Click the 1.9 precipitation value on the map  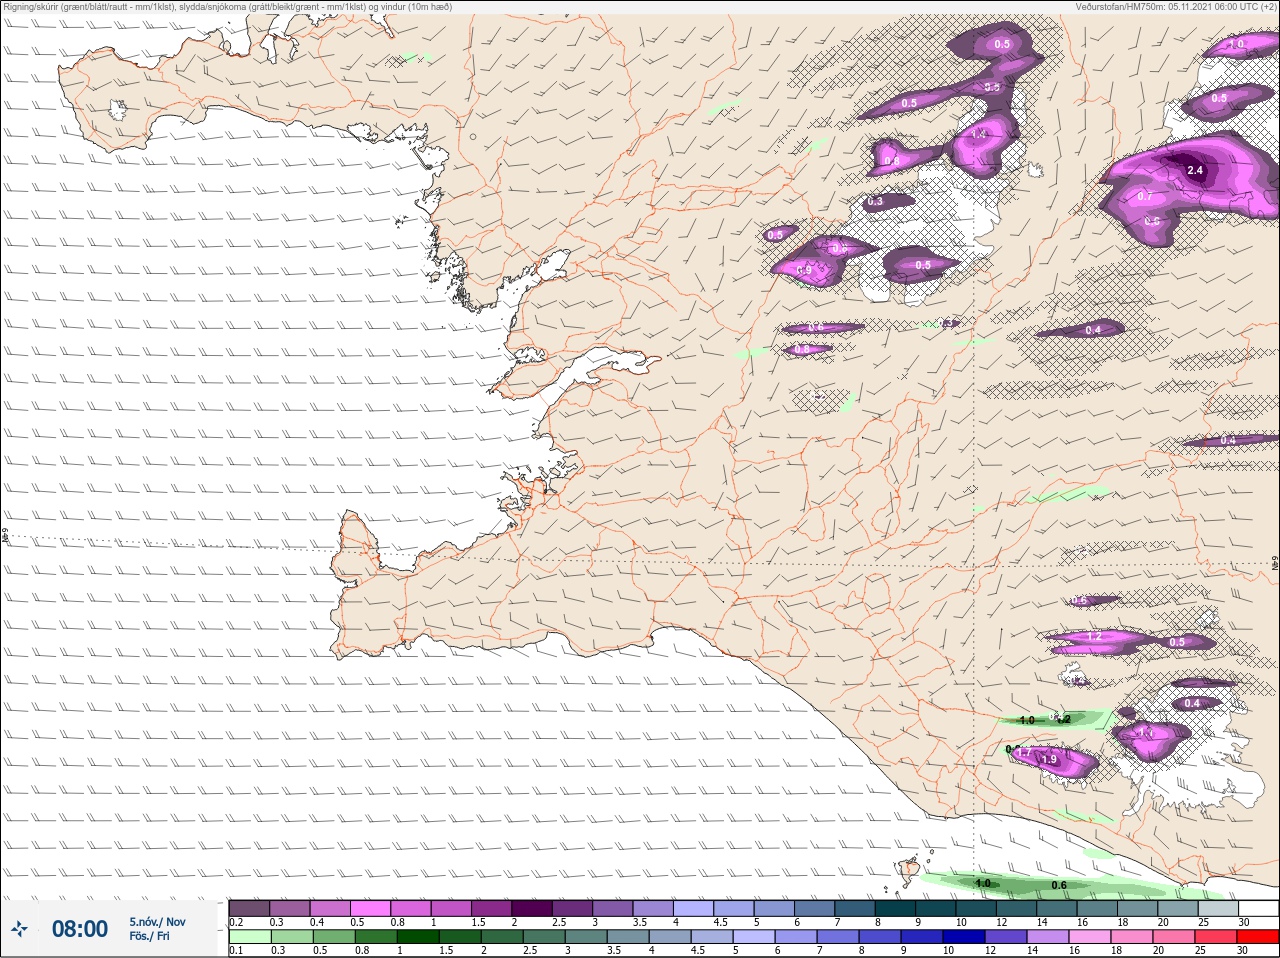(1050, 760)
